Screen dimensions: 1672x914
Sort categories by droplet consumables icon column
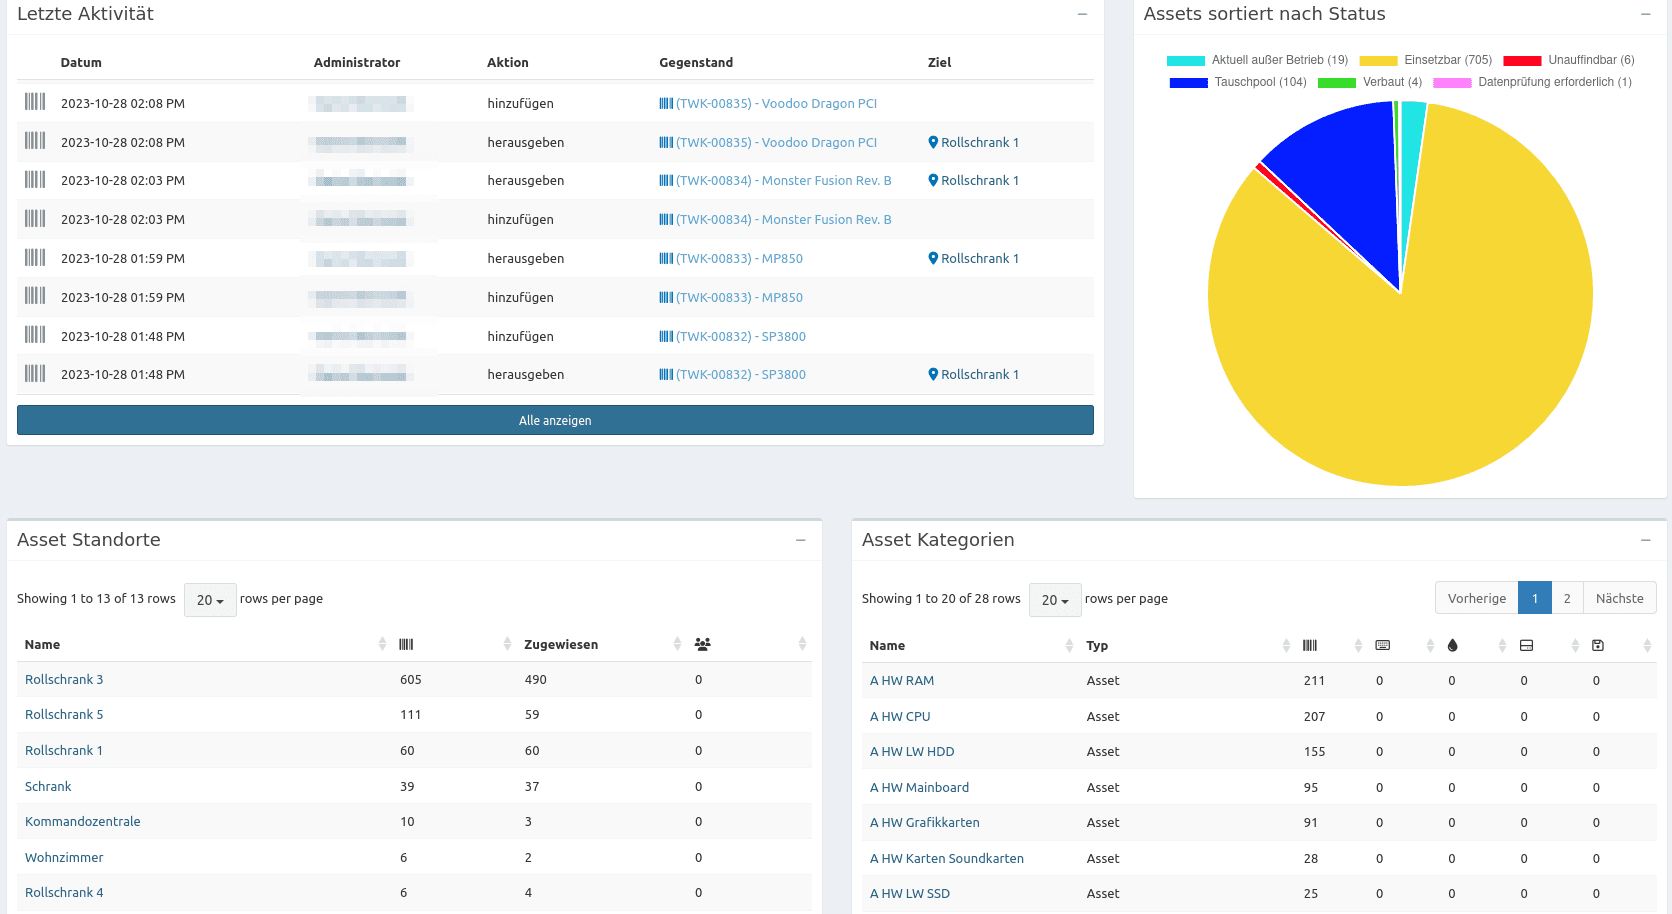[x=1475, y=645]
